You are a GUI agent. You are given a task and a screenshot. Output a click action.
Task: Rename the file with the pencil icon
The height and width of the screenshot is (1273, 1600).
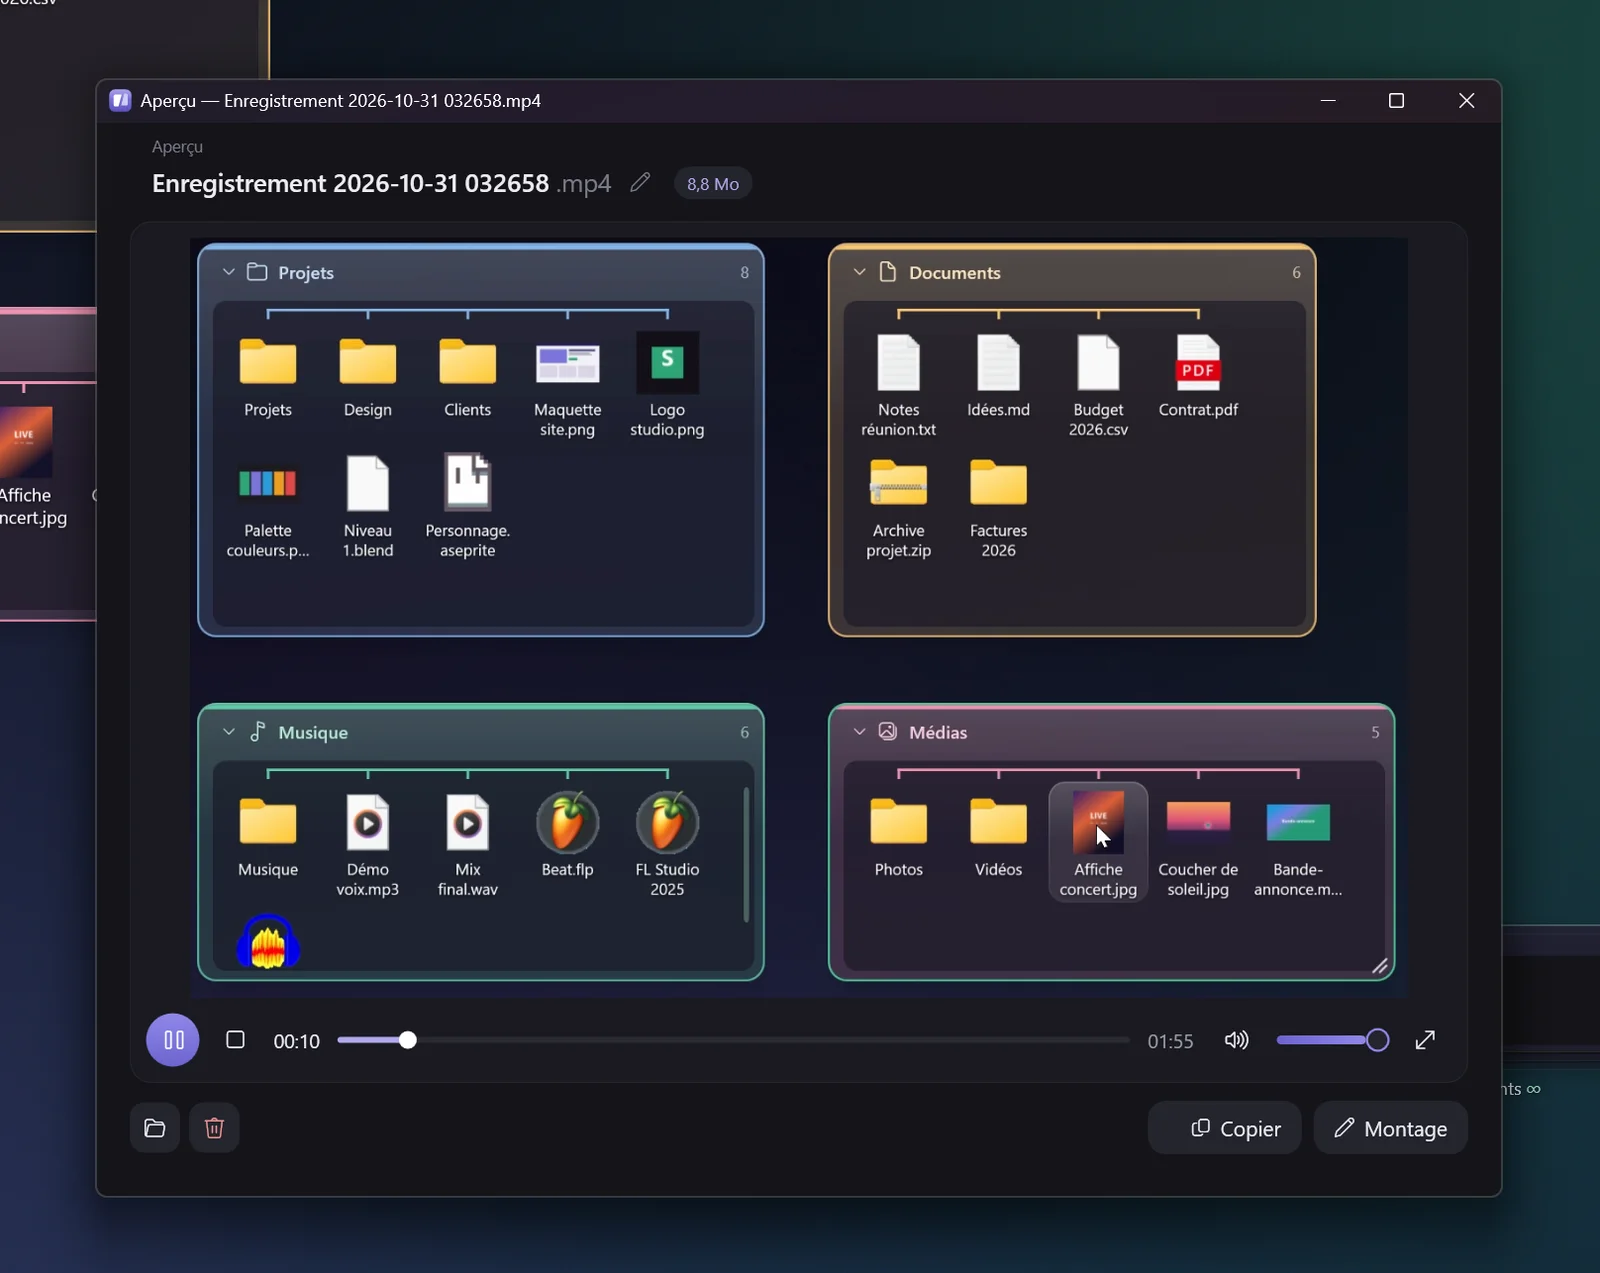pos(640,183)
